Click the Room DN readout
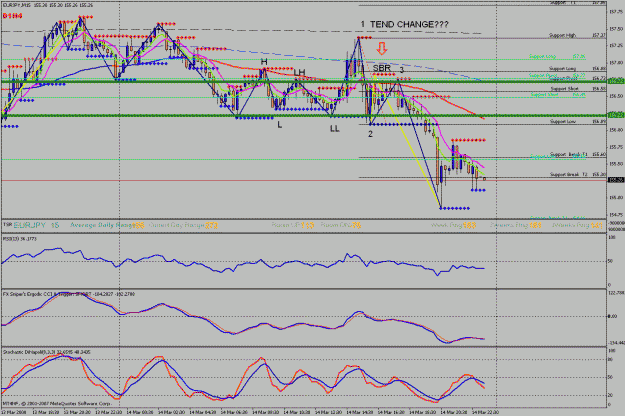The width and height of the screenshot is (625, 416). (341, 225)
